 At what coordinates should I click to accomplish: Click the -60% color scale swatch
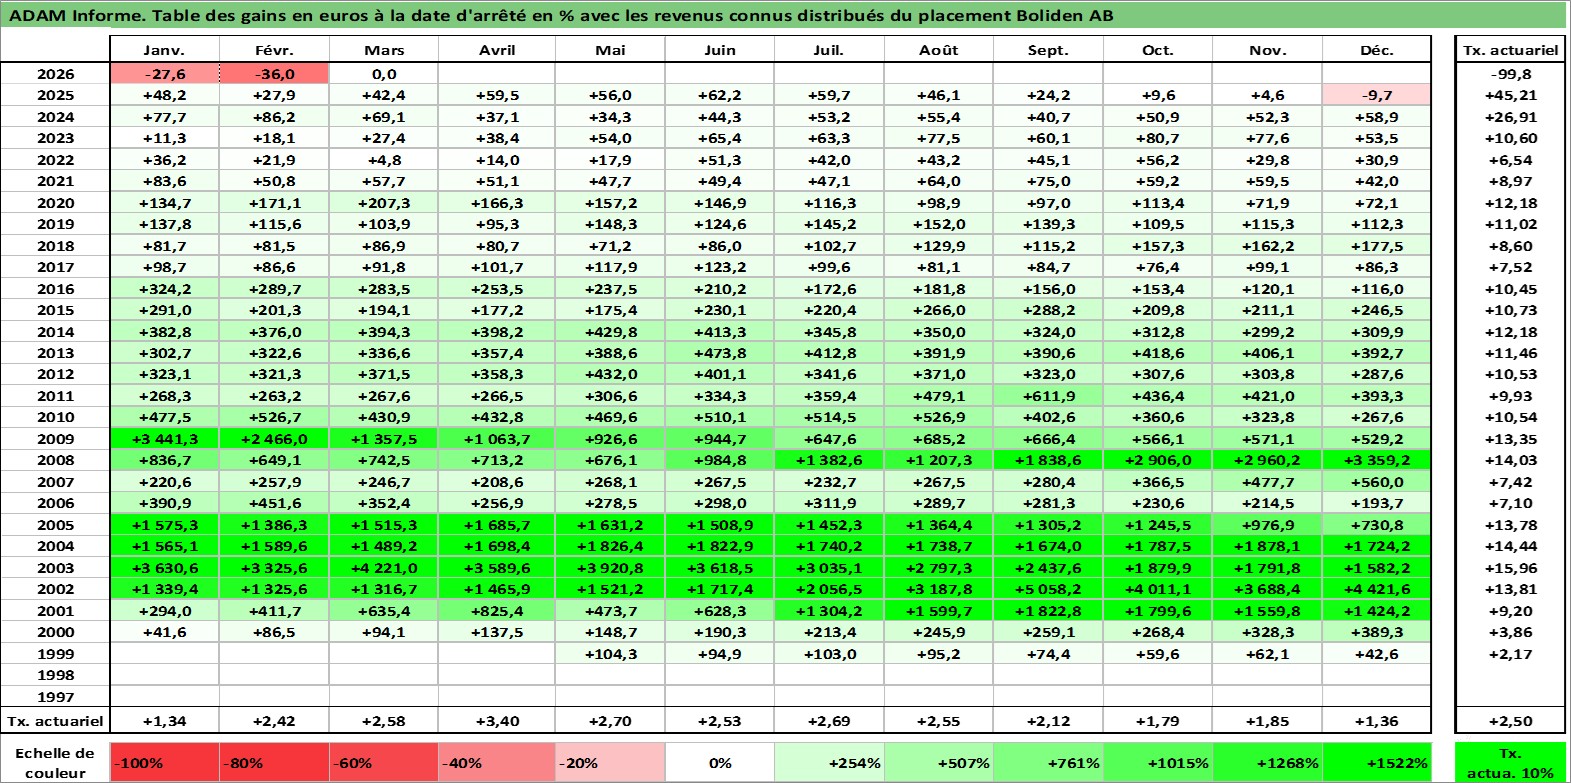[x=384, y=762]
